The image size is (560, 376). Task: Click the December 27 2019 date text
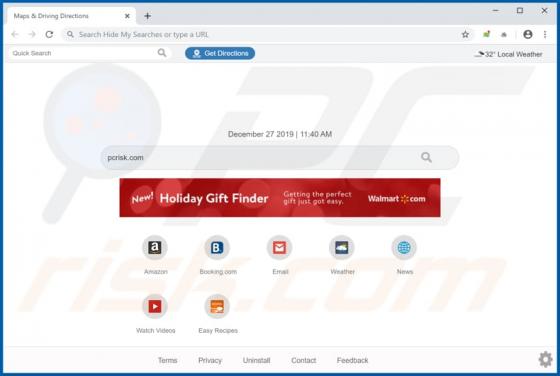(x=280, y=134)
